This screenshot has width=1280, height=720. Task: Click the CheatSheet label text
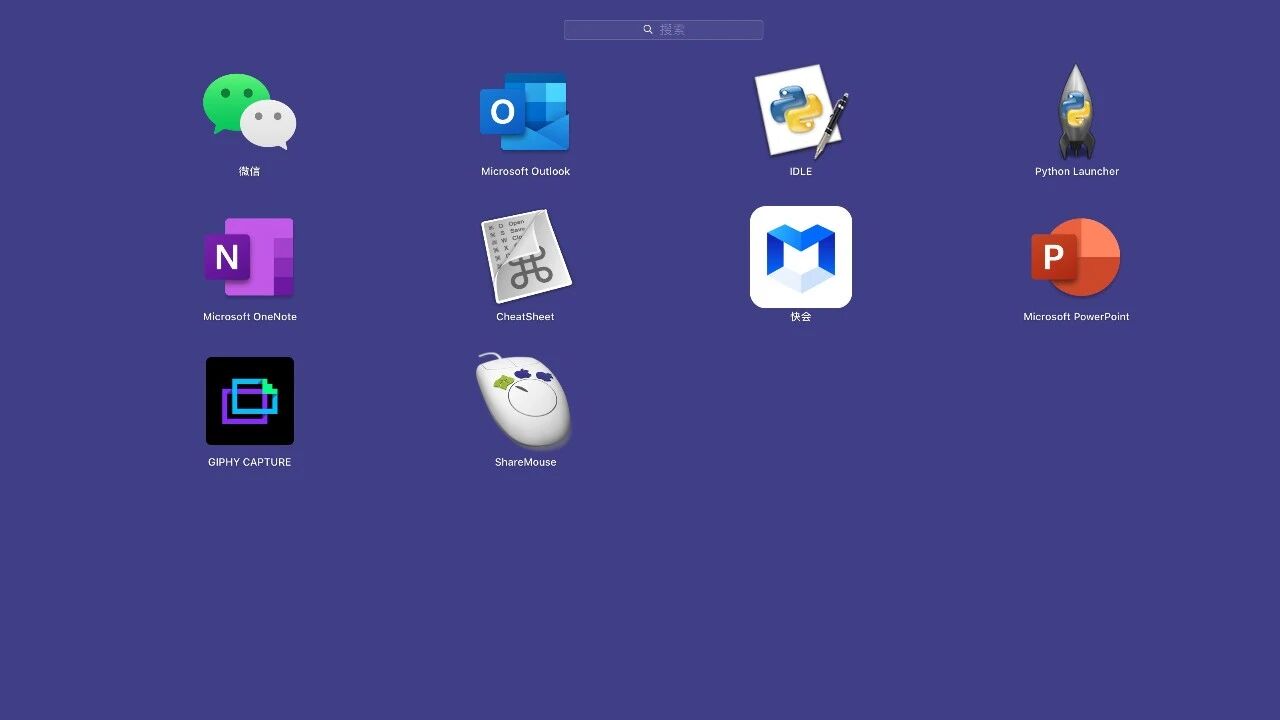pos(525,317)
